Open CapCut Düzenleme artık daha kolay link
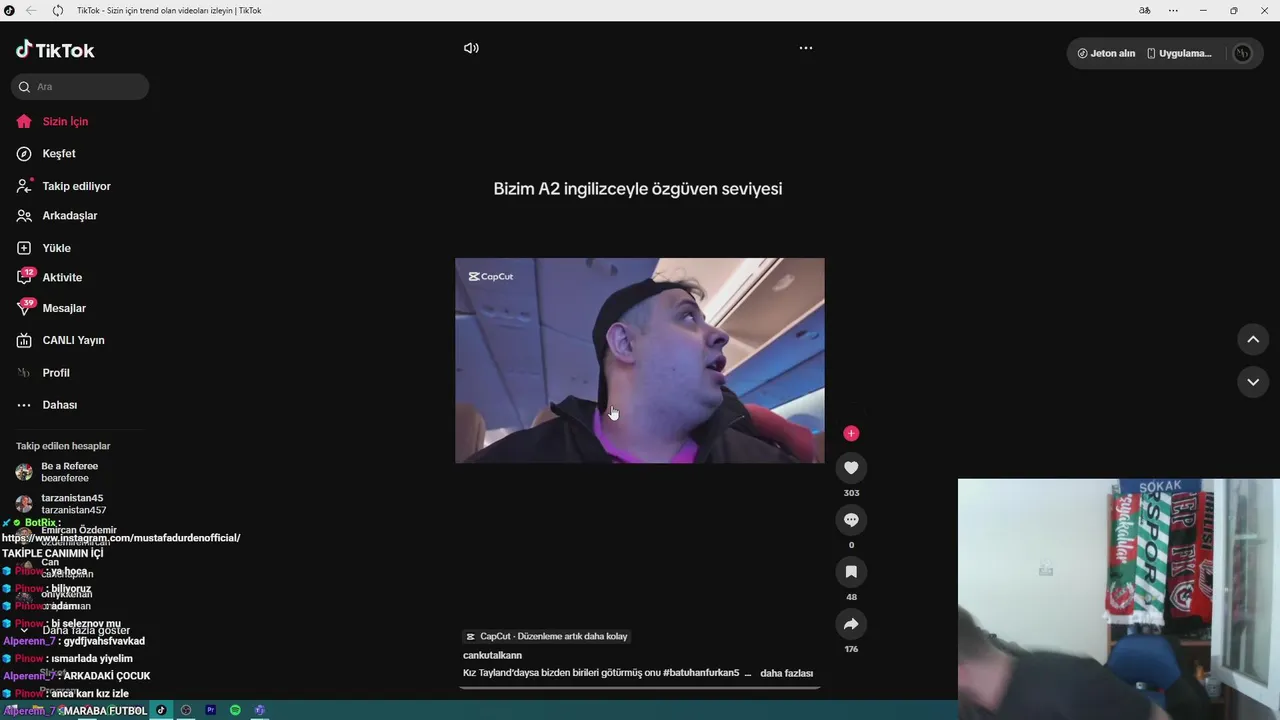The image size is (1280, 720). 546,636
